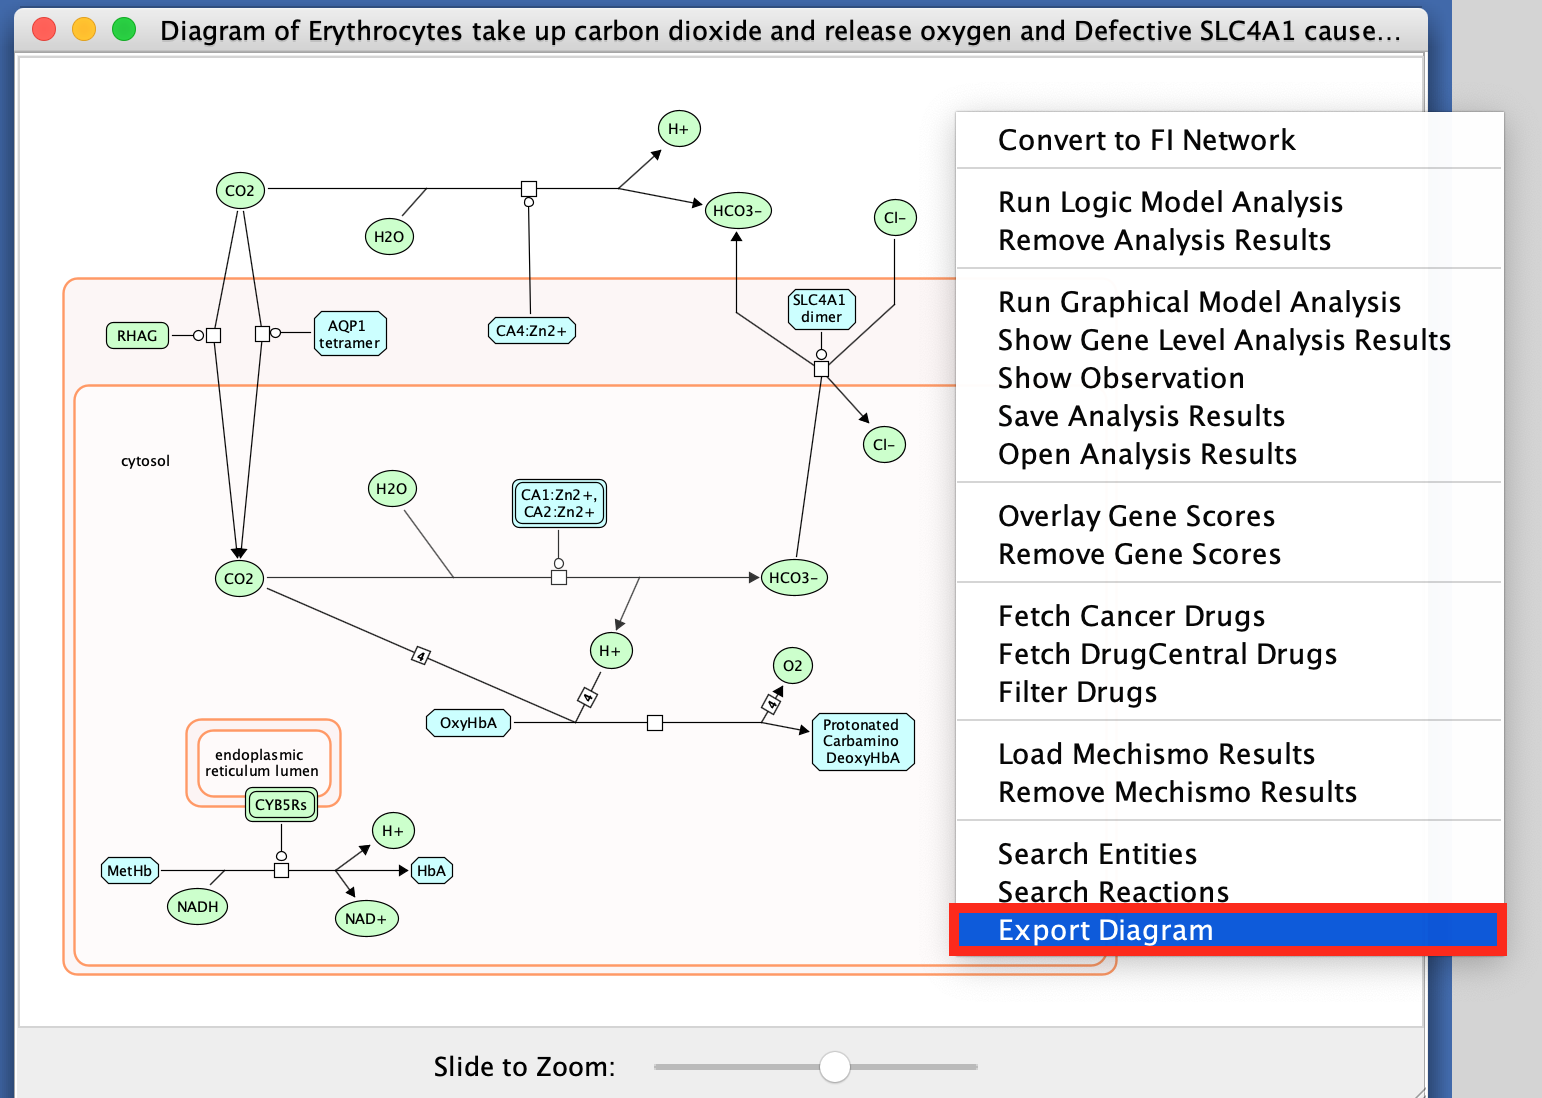Select Show Observation menu entry
The image size is (1542, 1098).
tap(1230, 378)
